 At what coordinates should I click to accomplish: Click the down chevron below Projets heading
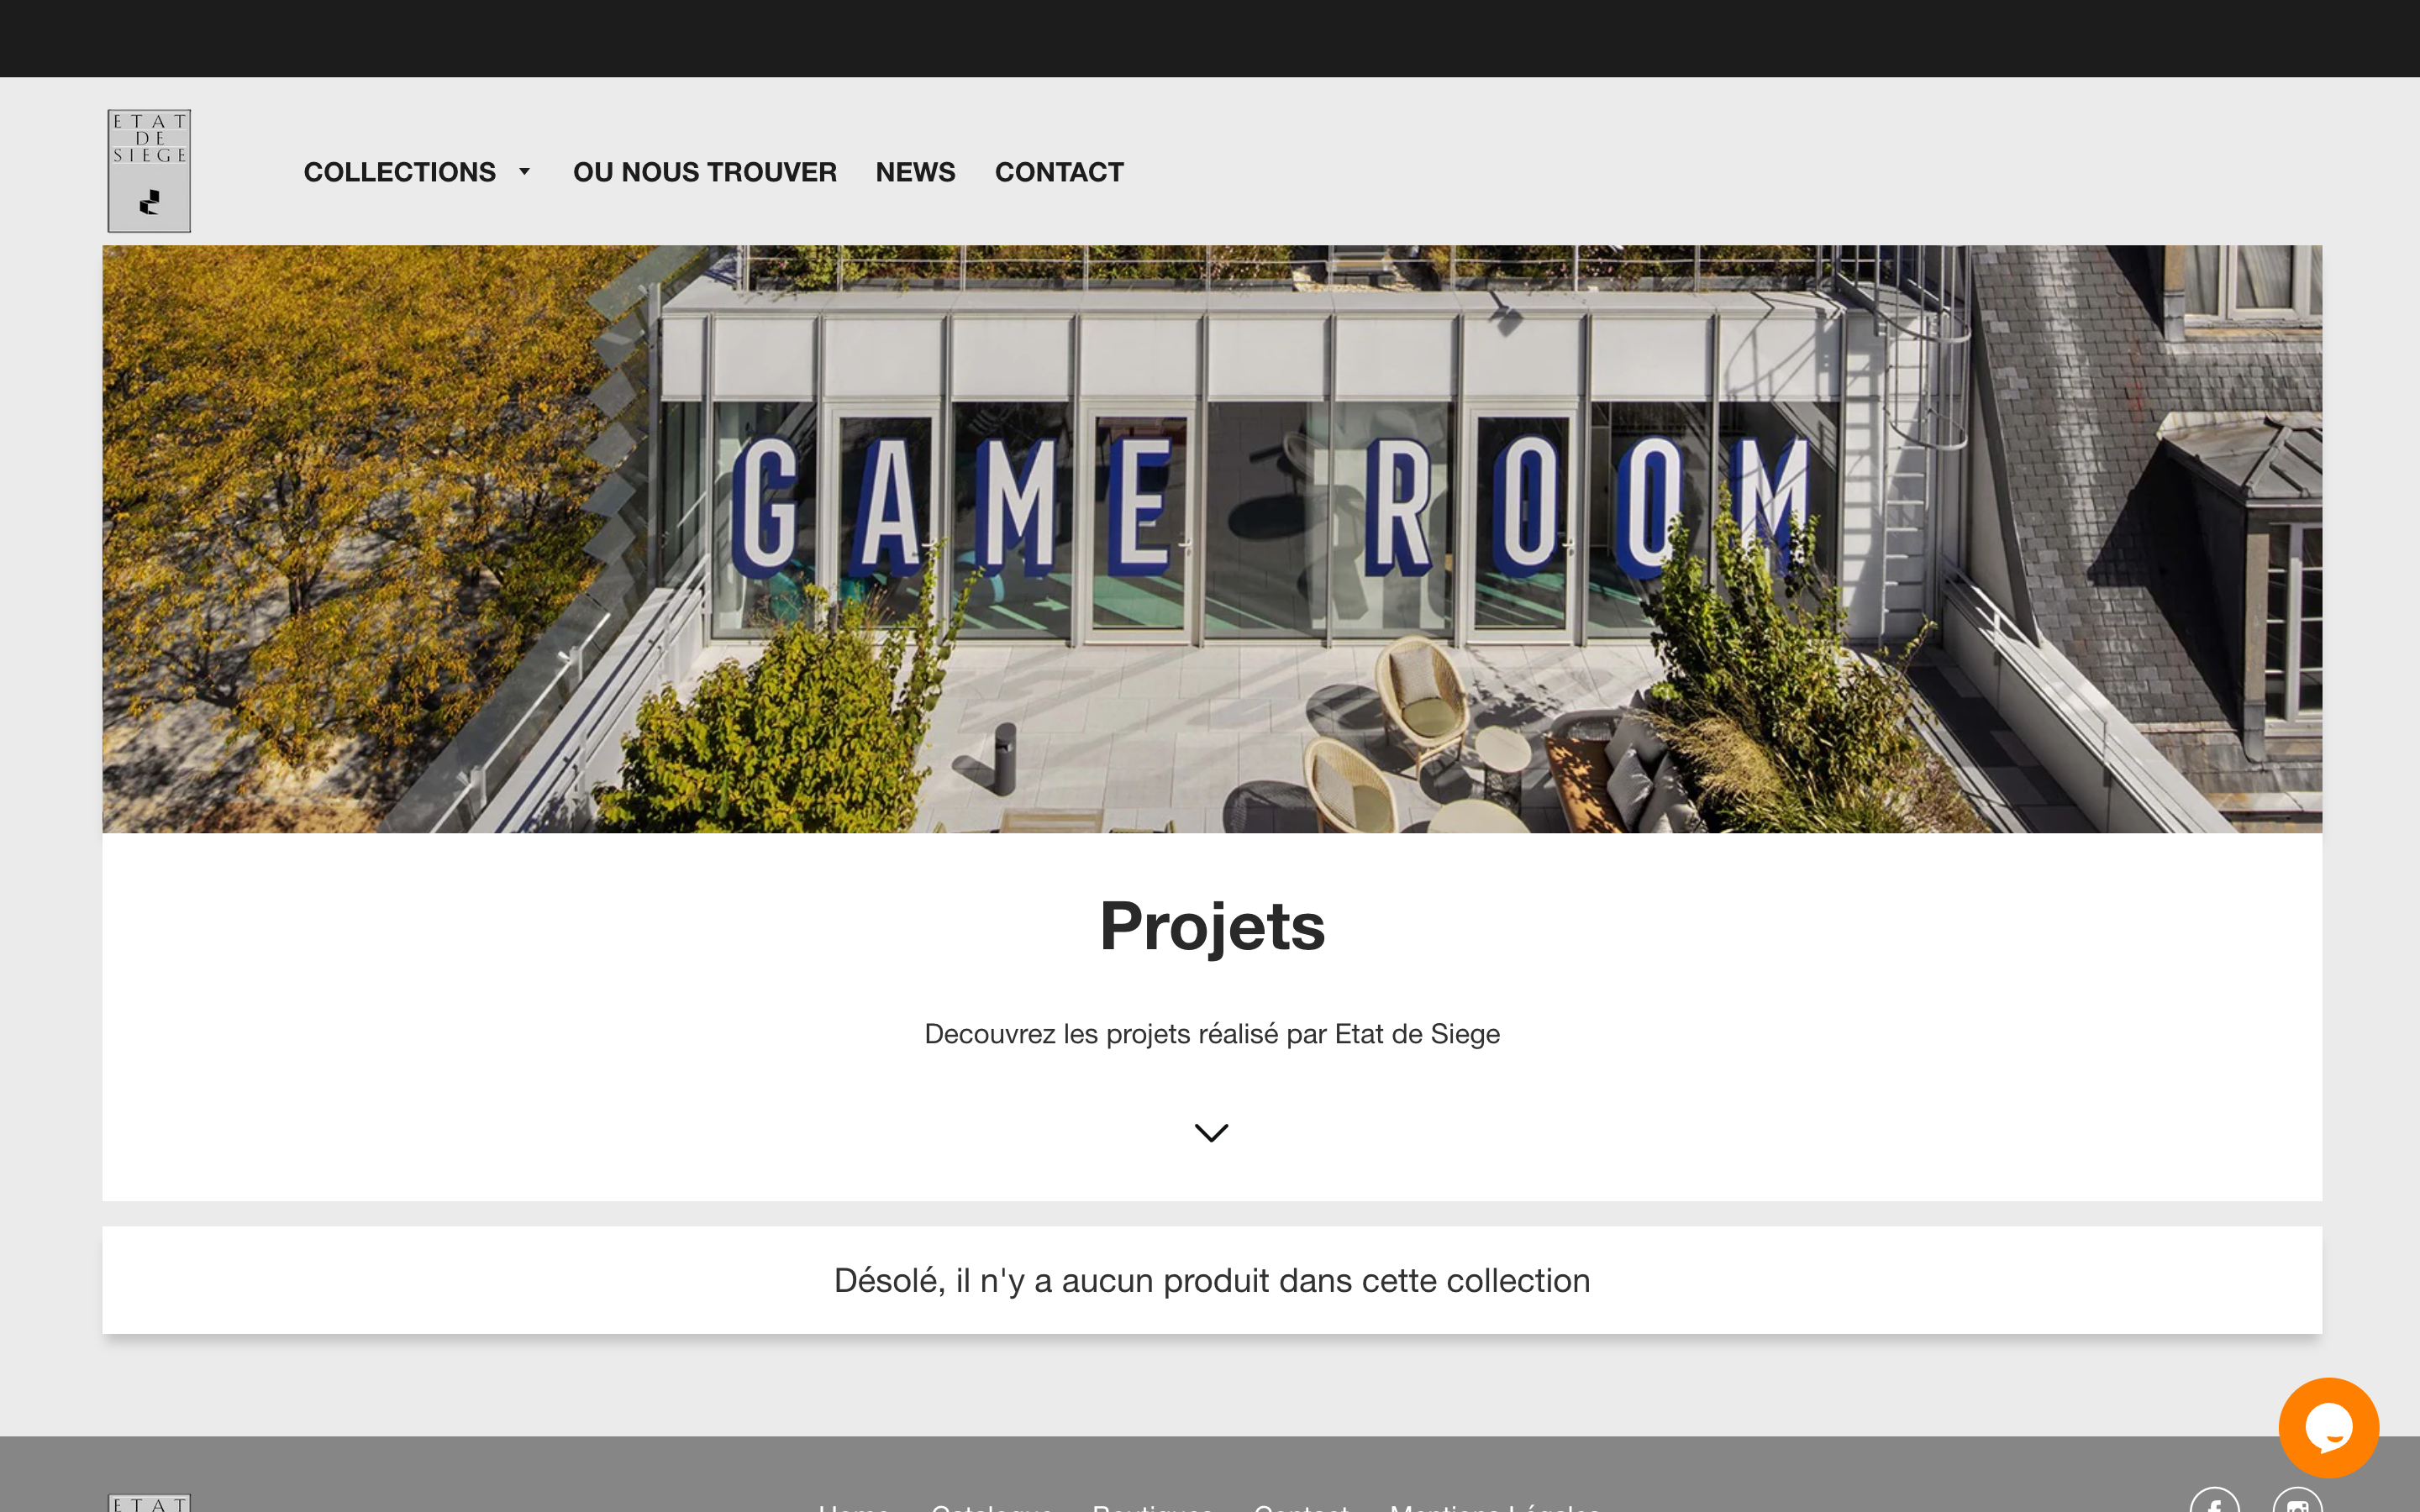(1211, 1132)
